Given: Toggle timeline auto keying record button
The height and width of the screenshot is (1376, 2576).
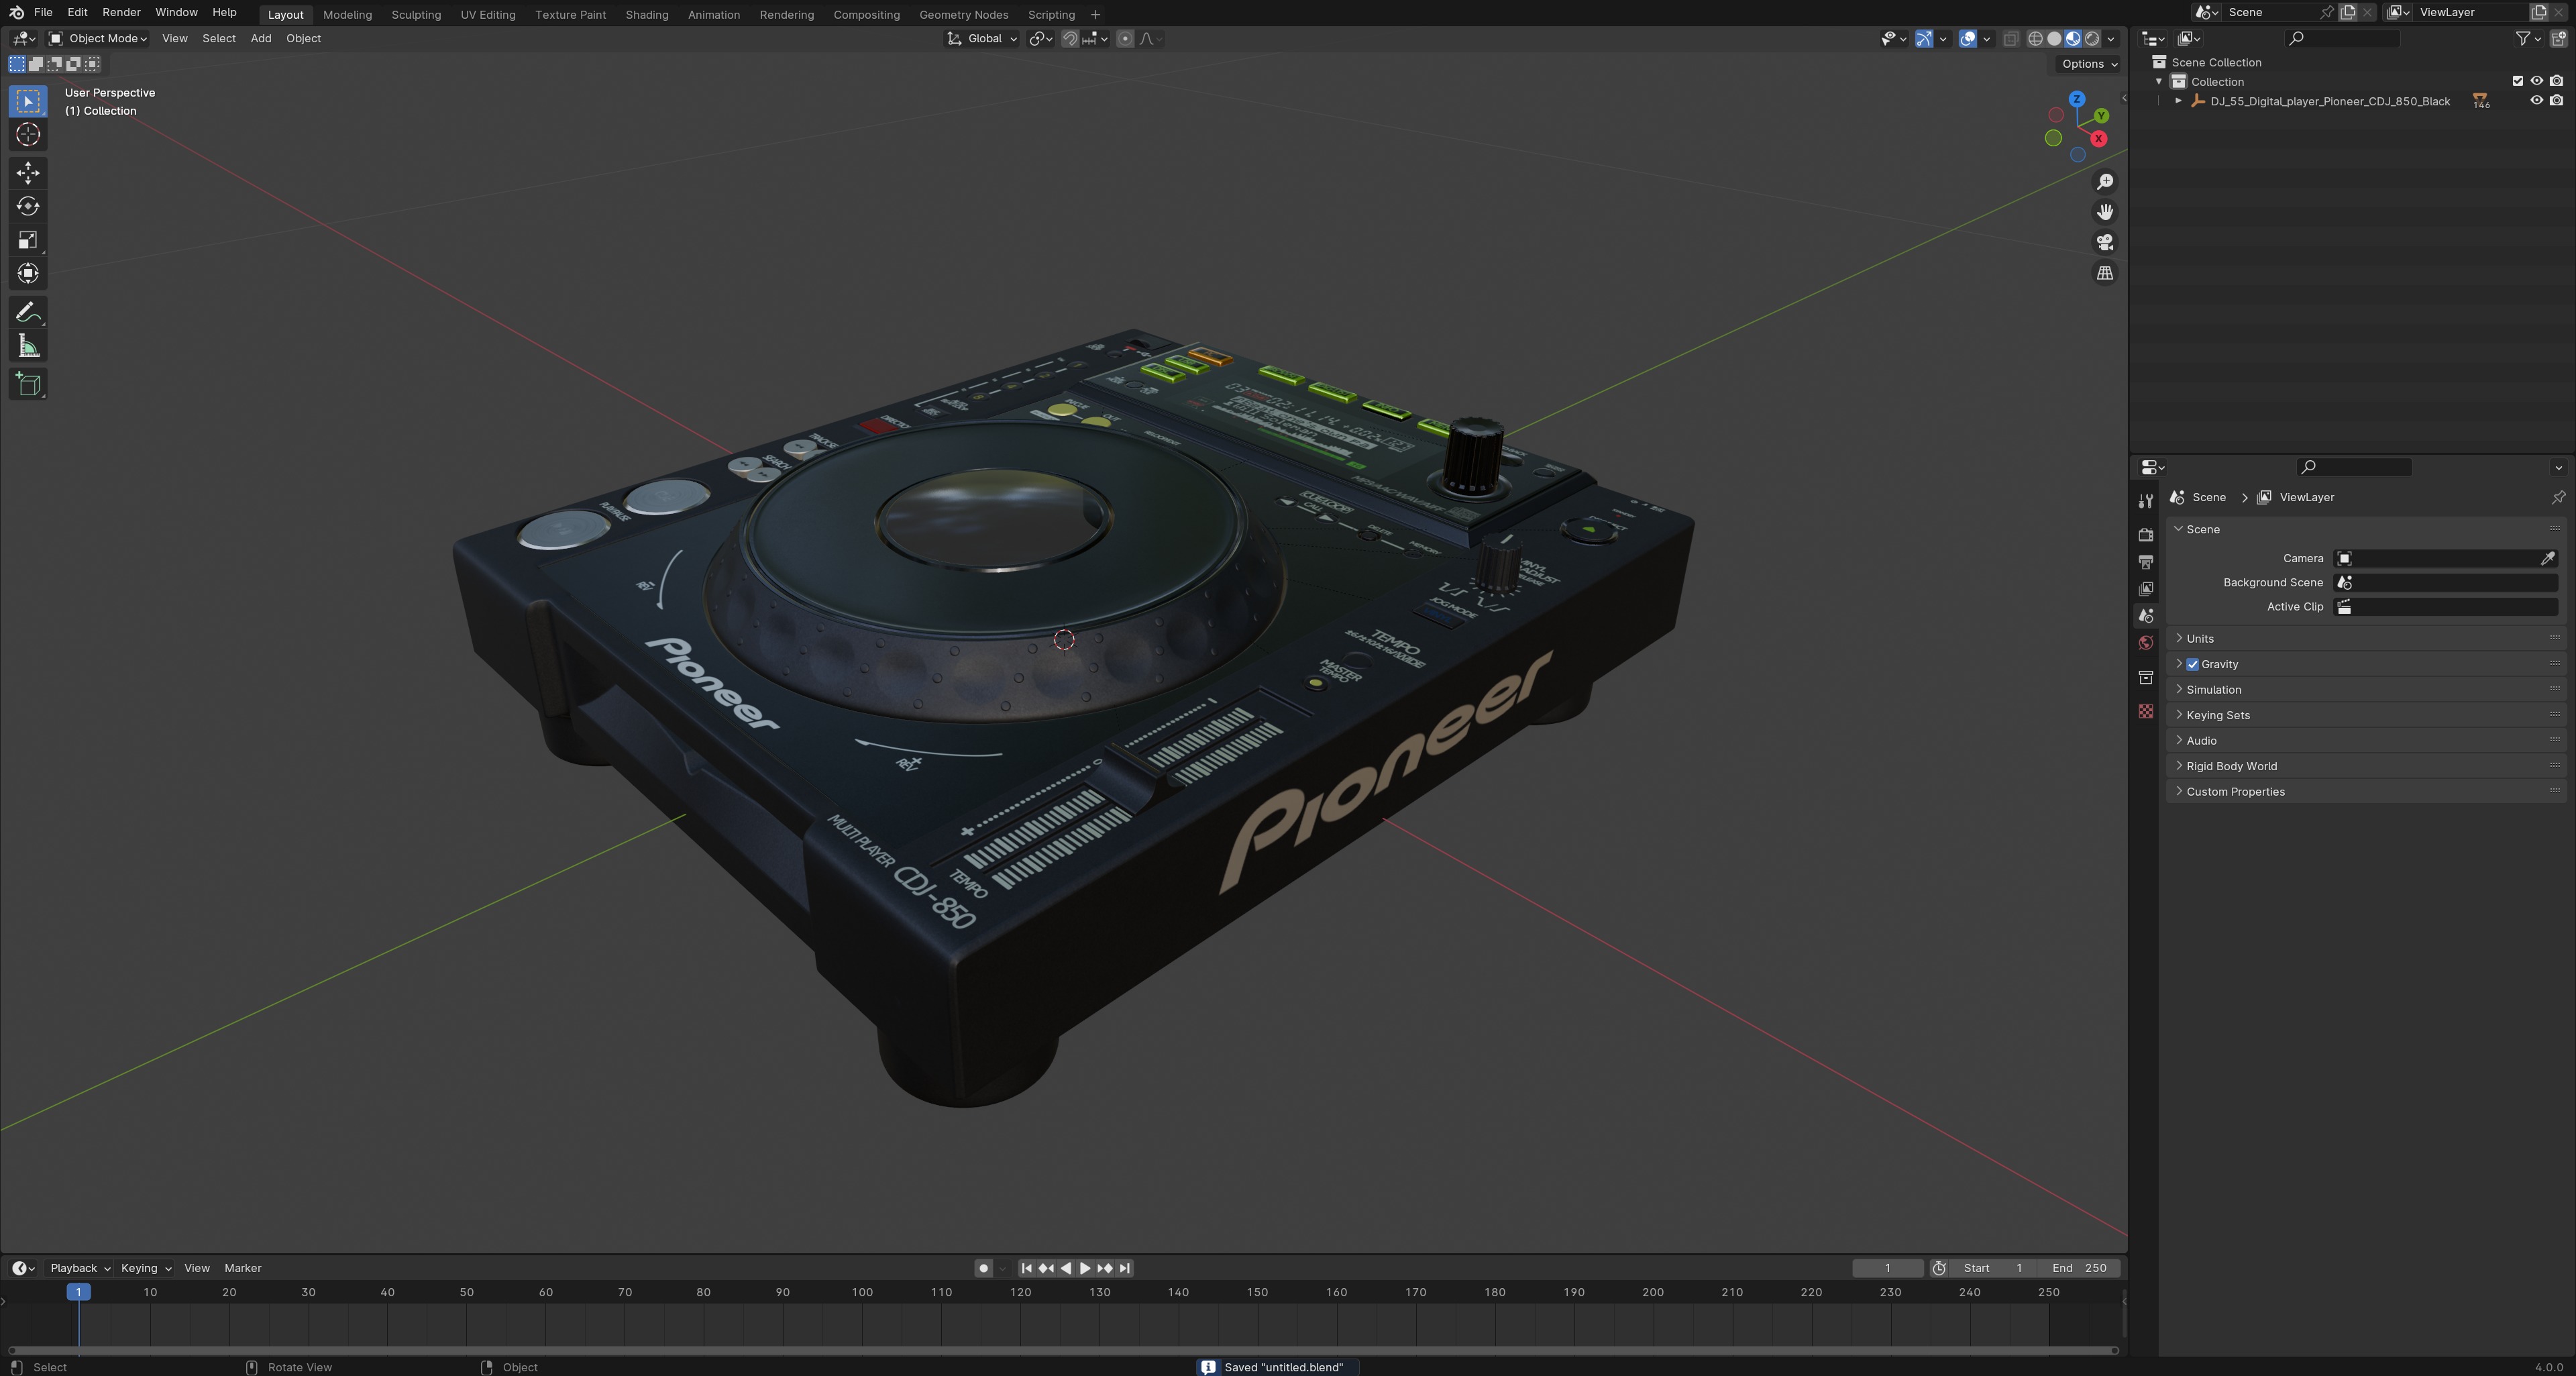Looking at the screenshot, I should 984,1268.
